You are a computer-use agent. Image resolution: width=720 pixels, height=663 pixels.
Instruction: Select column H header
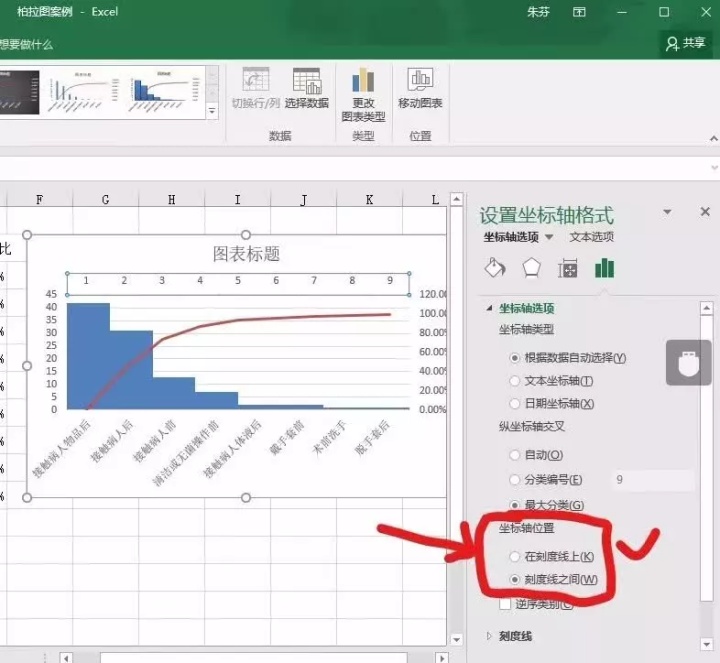[171, 200]
